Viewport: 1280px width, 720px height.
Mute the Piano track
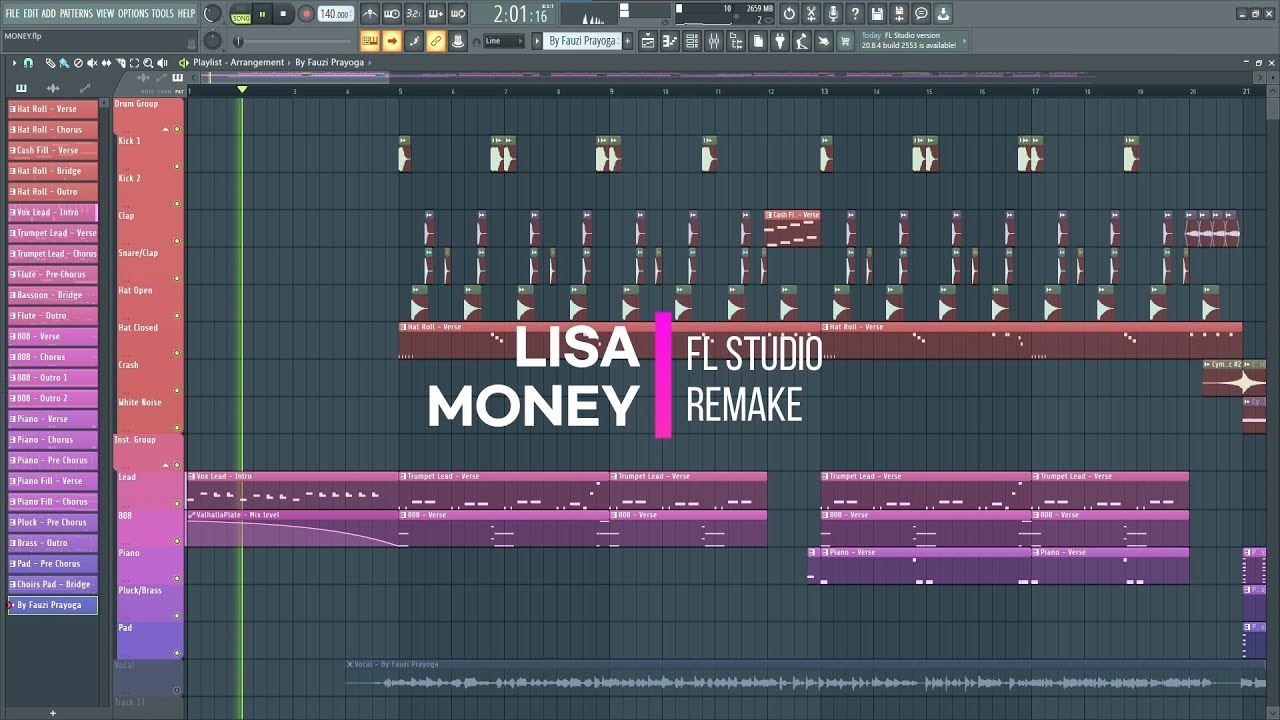177,578
